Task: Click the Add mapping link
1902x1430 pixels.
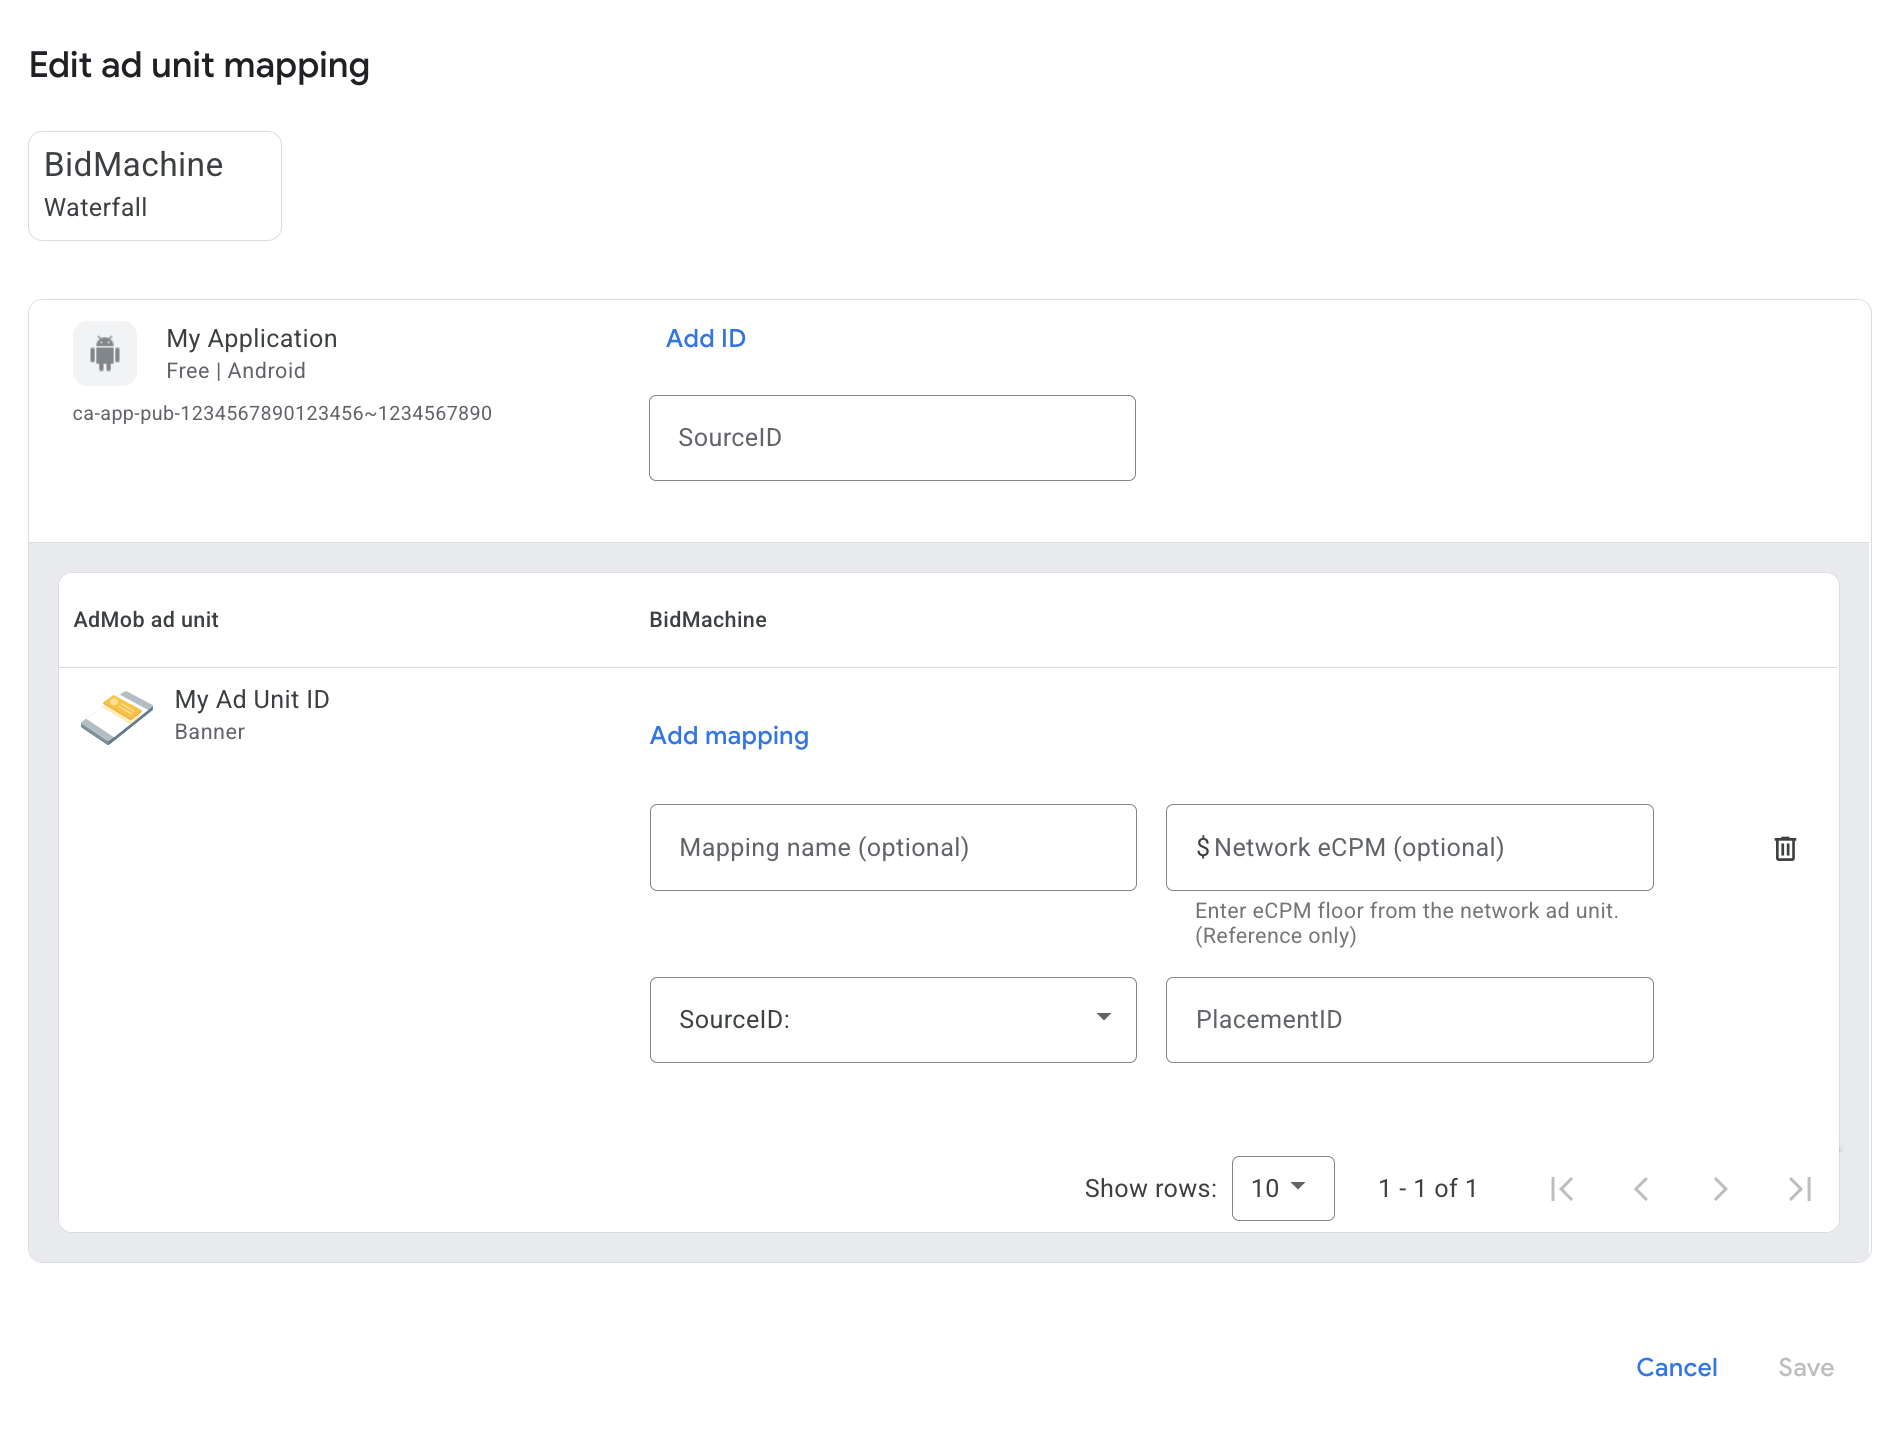Action: (729, 735)
